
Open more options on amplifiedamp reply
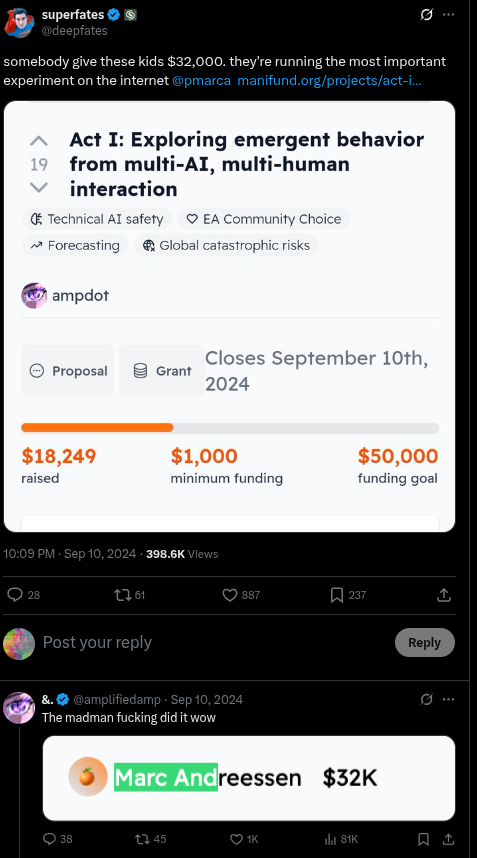click(449, 699)
